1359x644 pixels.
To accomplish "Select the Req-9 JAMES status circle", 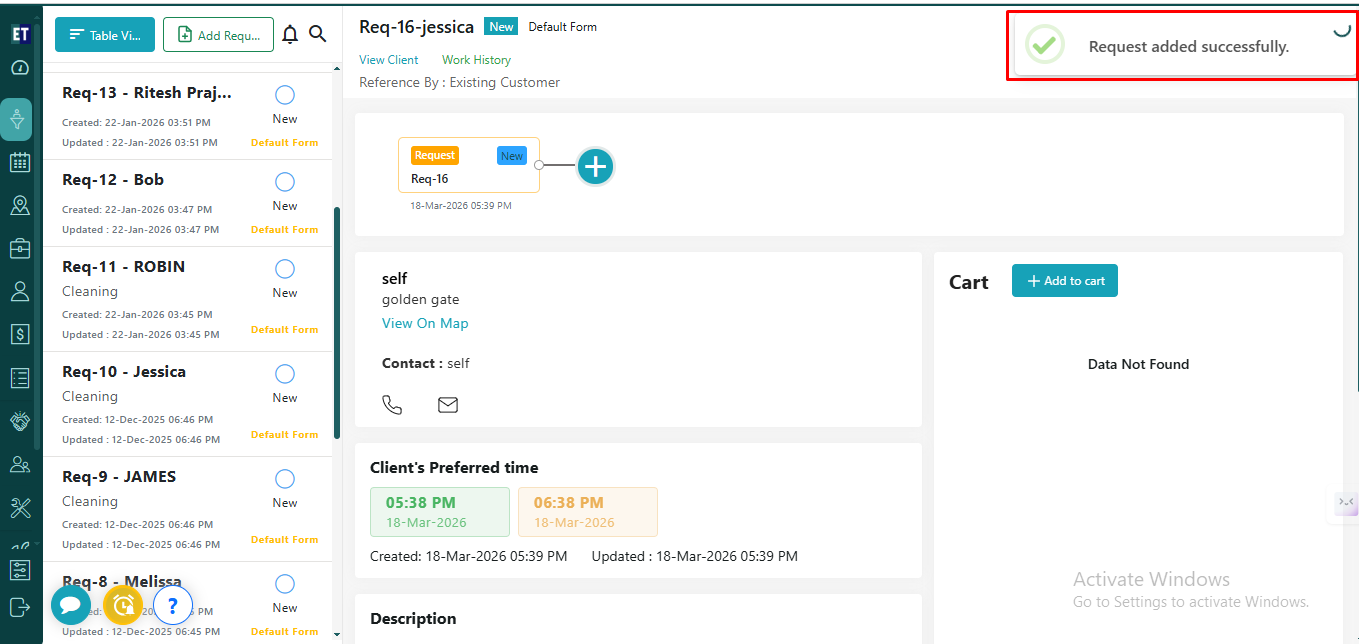I will (x=285, y=479).
